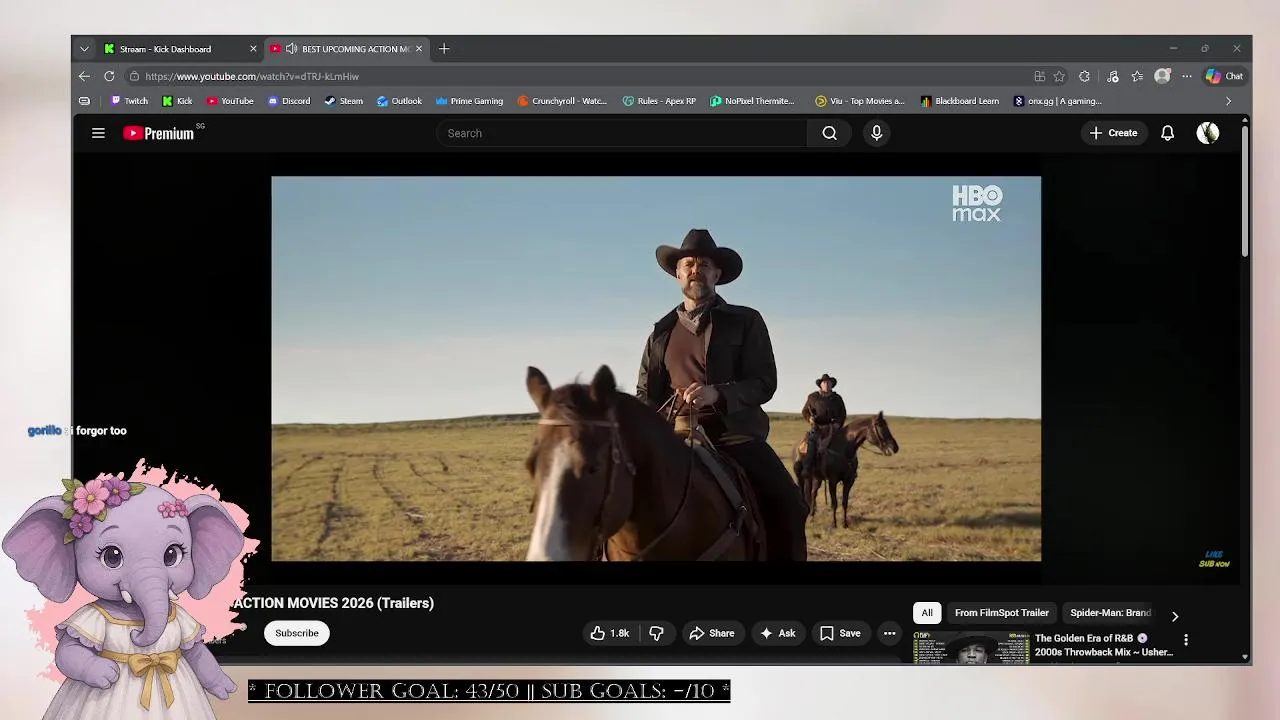Expand favorites bar overflow chevron
This screenshot has height=720, width=1280.
[1228, 101]
